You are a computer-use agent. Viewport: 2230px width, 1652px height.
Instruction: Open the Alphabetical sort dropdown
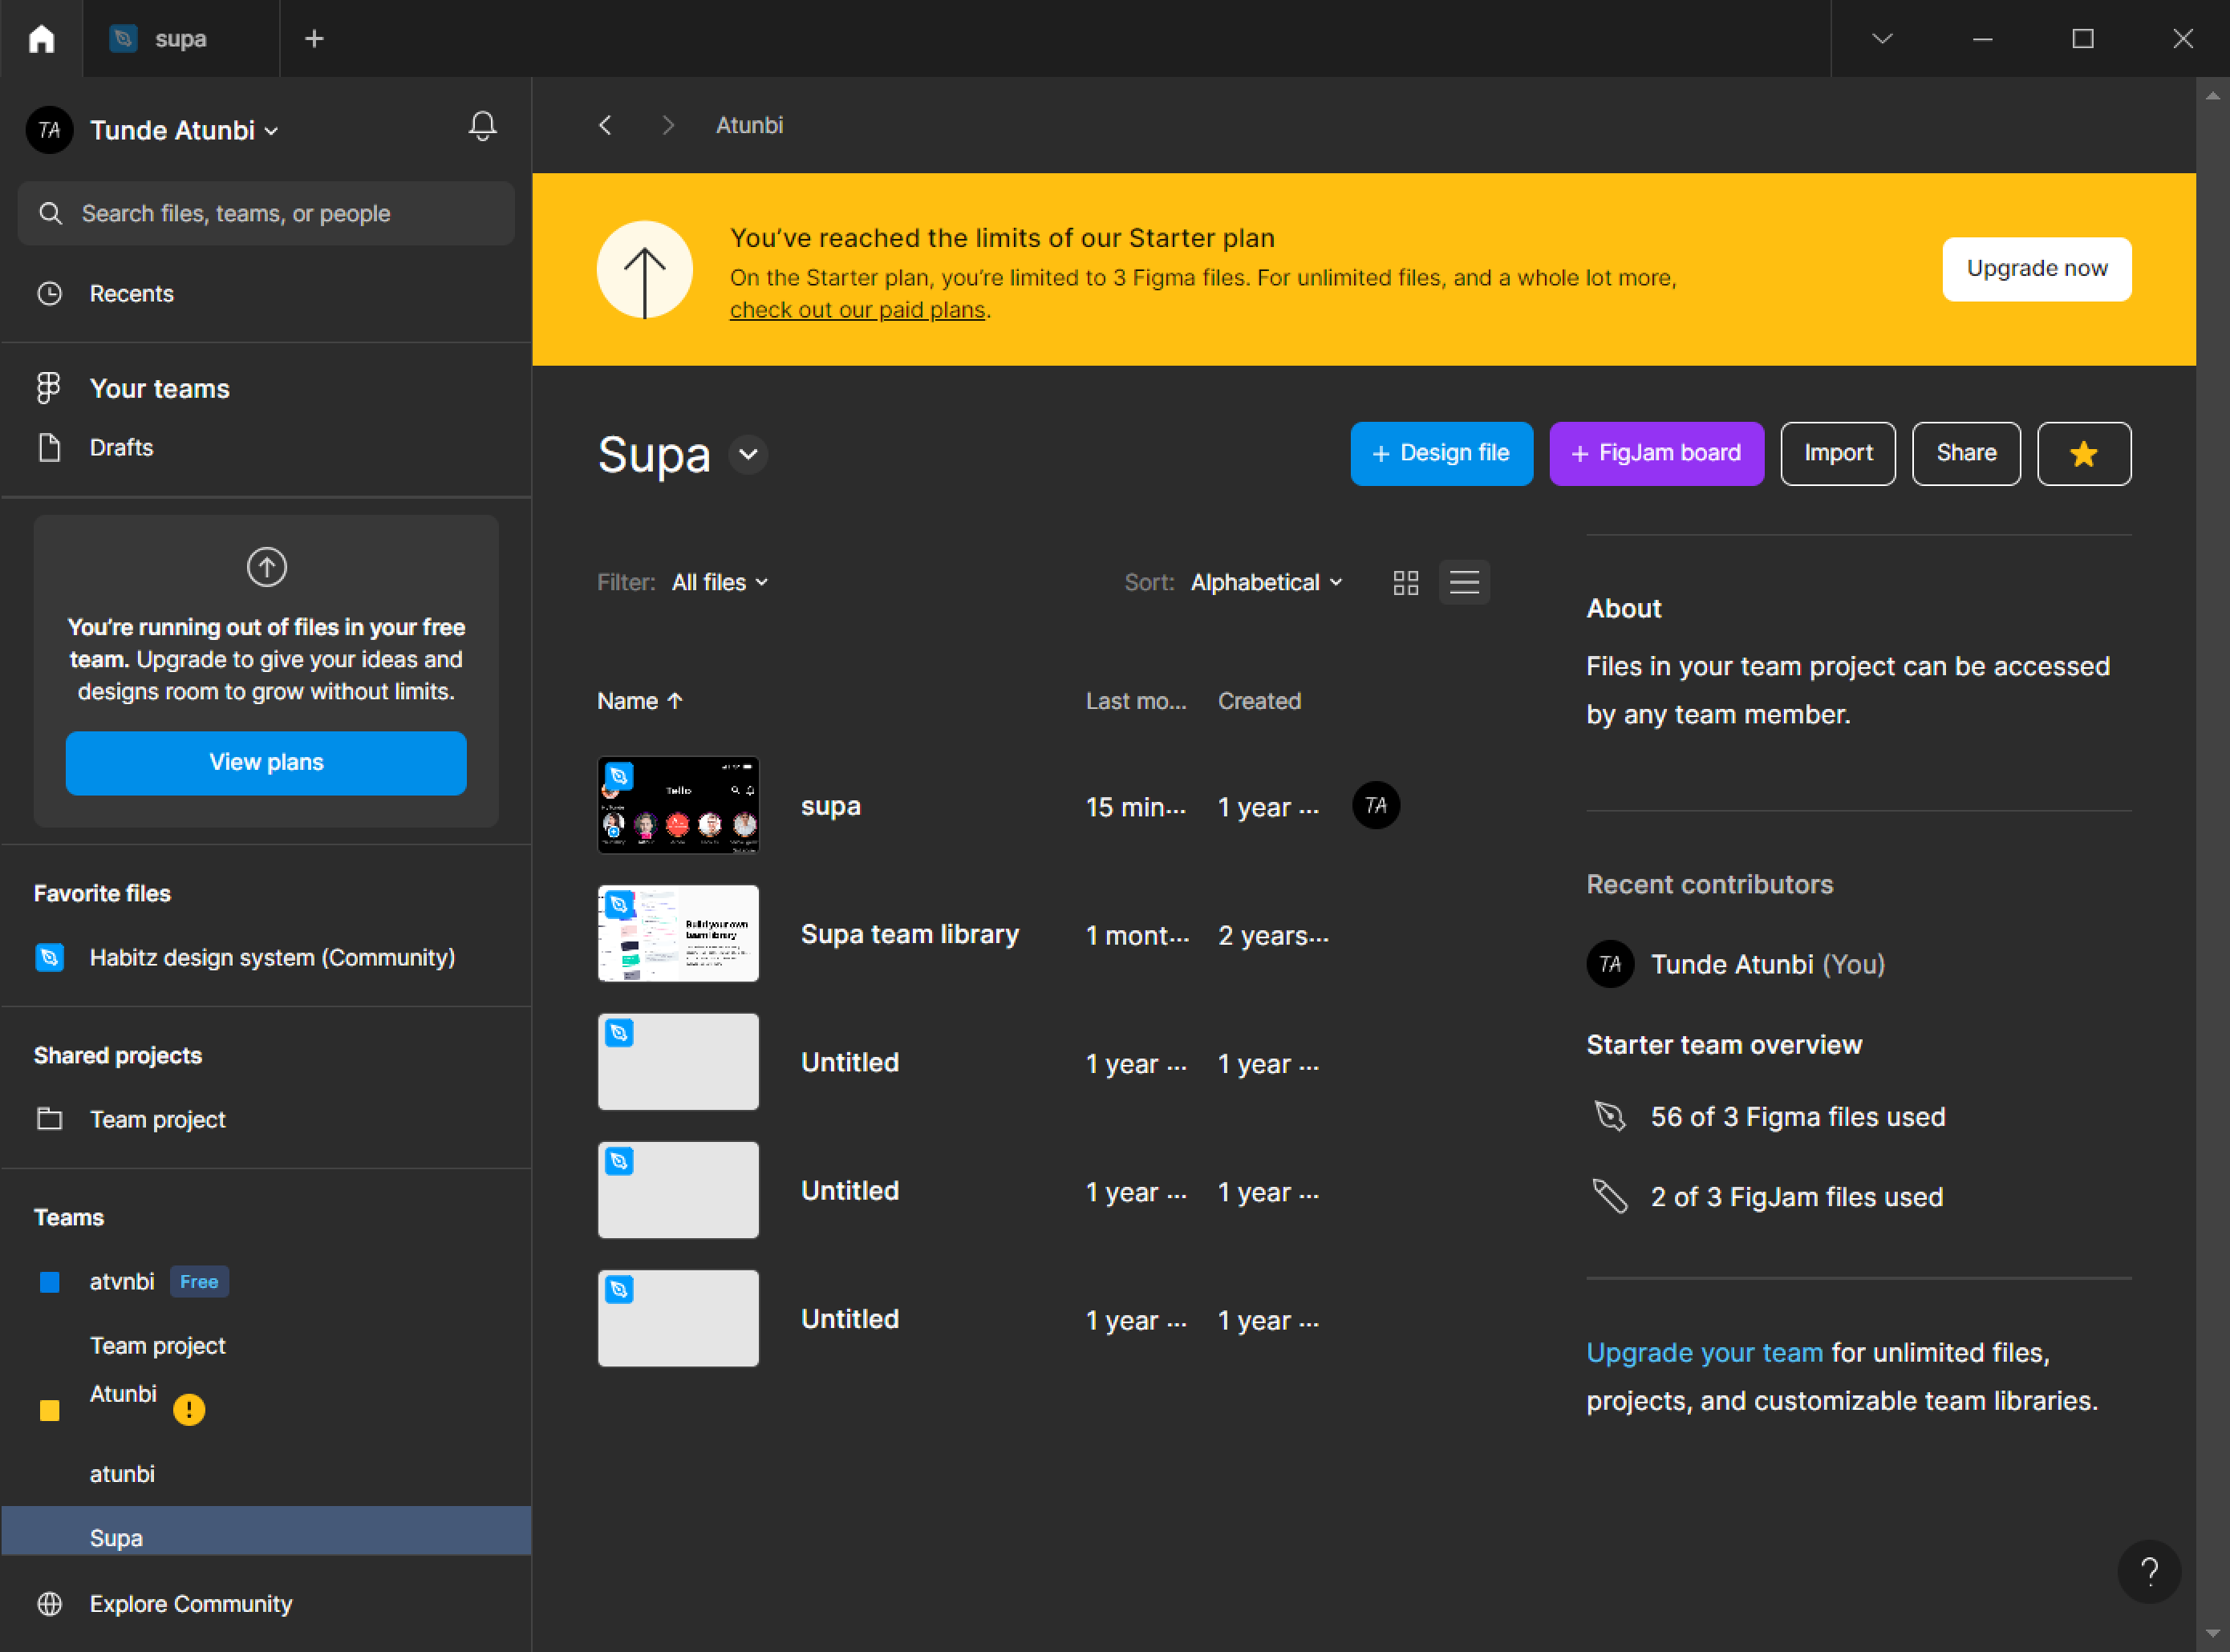[1266, 582]
